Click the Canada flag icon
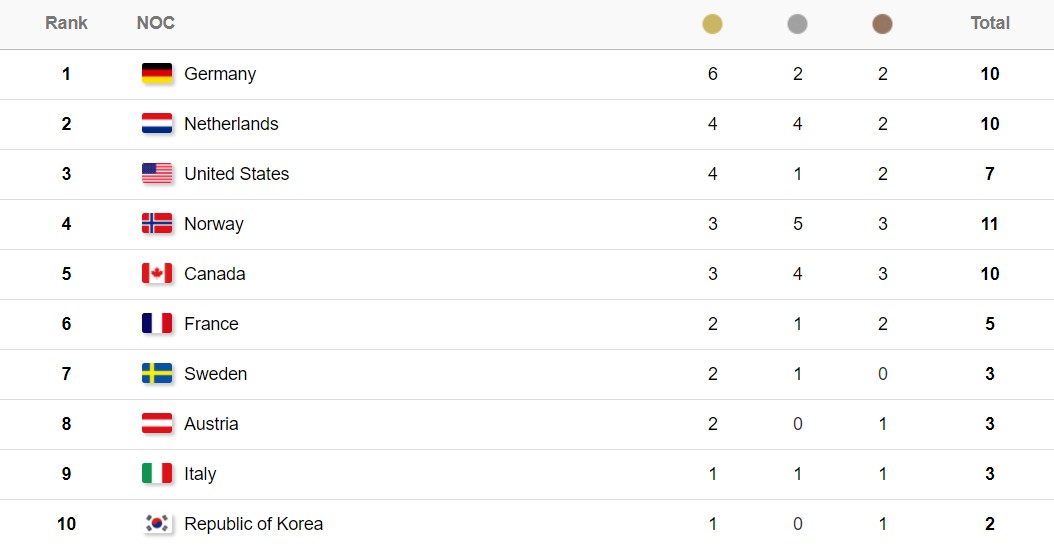The image size is (1054, 547). [157, 274]
